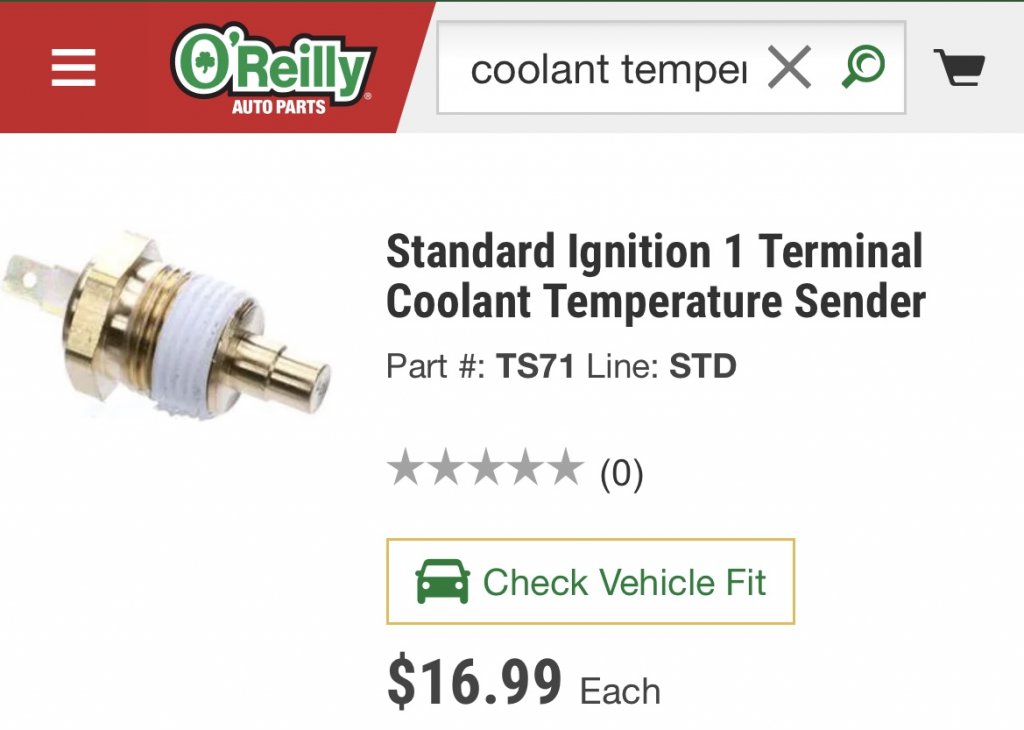Open the (0) reviews count
Viewport: 1024px width, 730px height.
621,473
